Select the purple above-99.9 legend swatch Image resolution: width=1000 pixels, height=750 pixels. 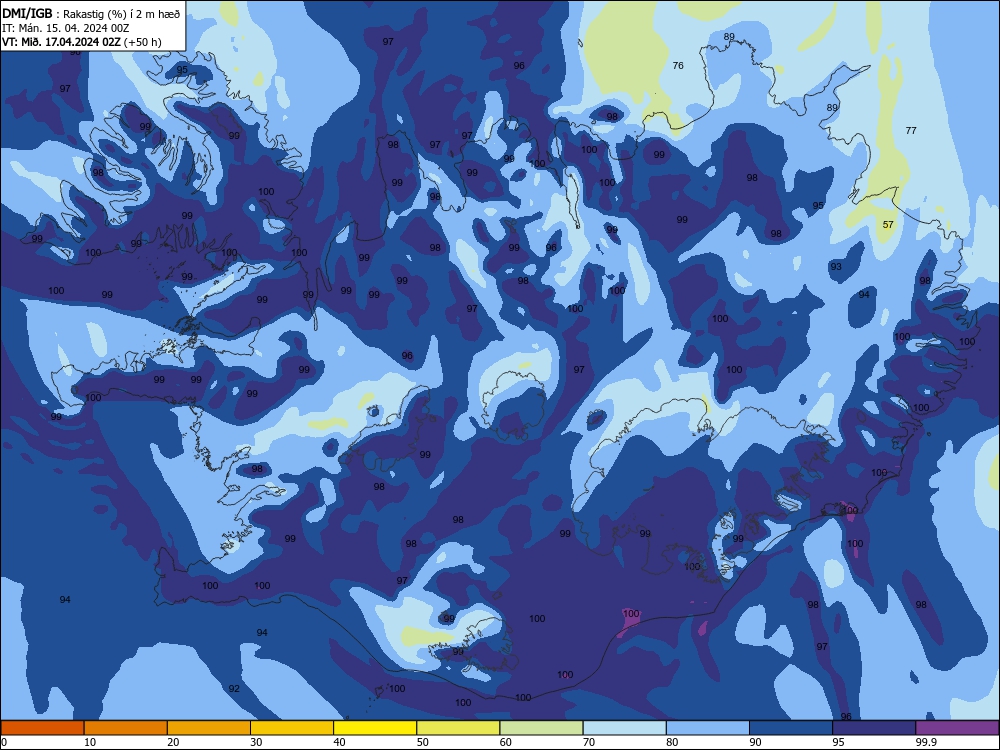[x=957, y=728]
